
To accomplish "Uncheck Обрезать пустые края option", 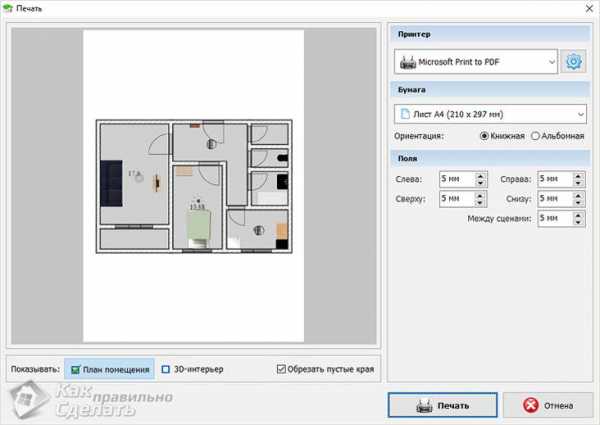I will point(281,370).
